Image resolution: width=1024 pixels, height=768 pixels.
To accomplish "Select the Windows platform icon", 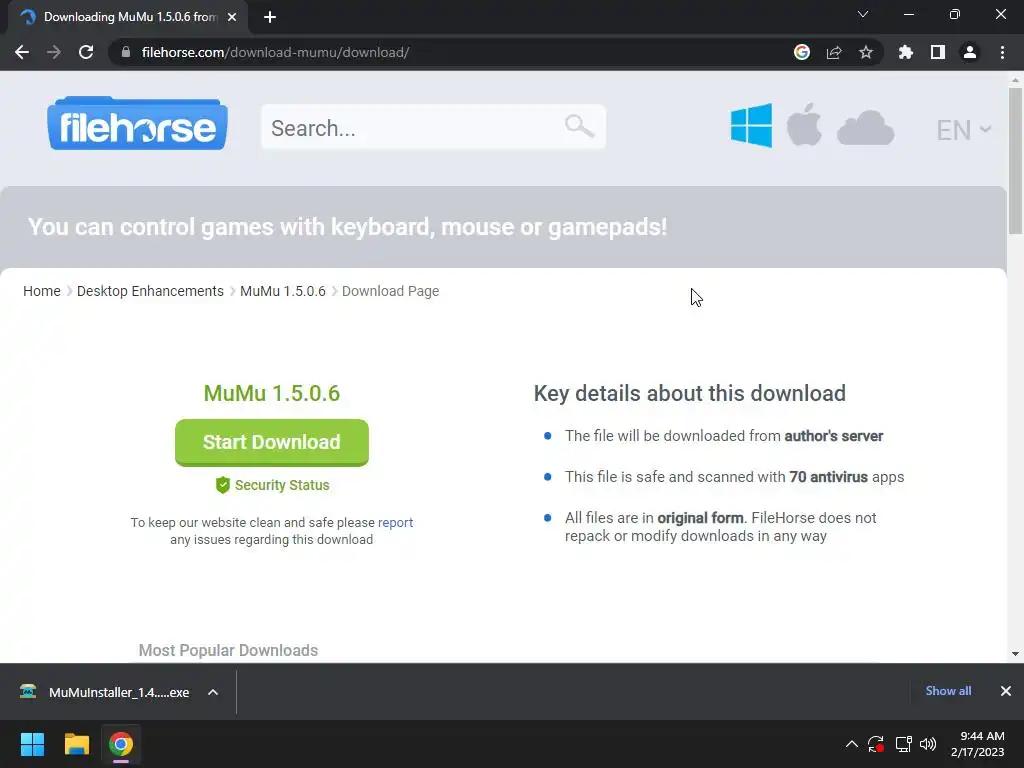I will (751, 125).
